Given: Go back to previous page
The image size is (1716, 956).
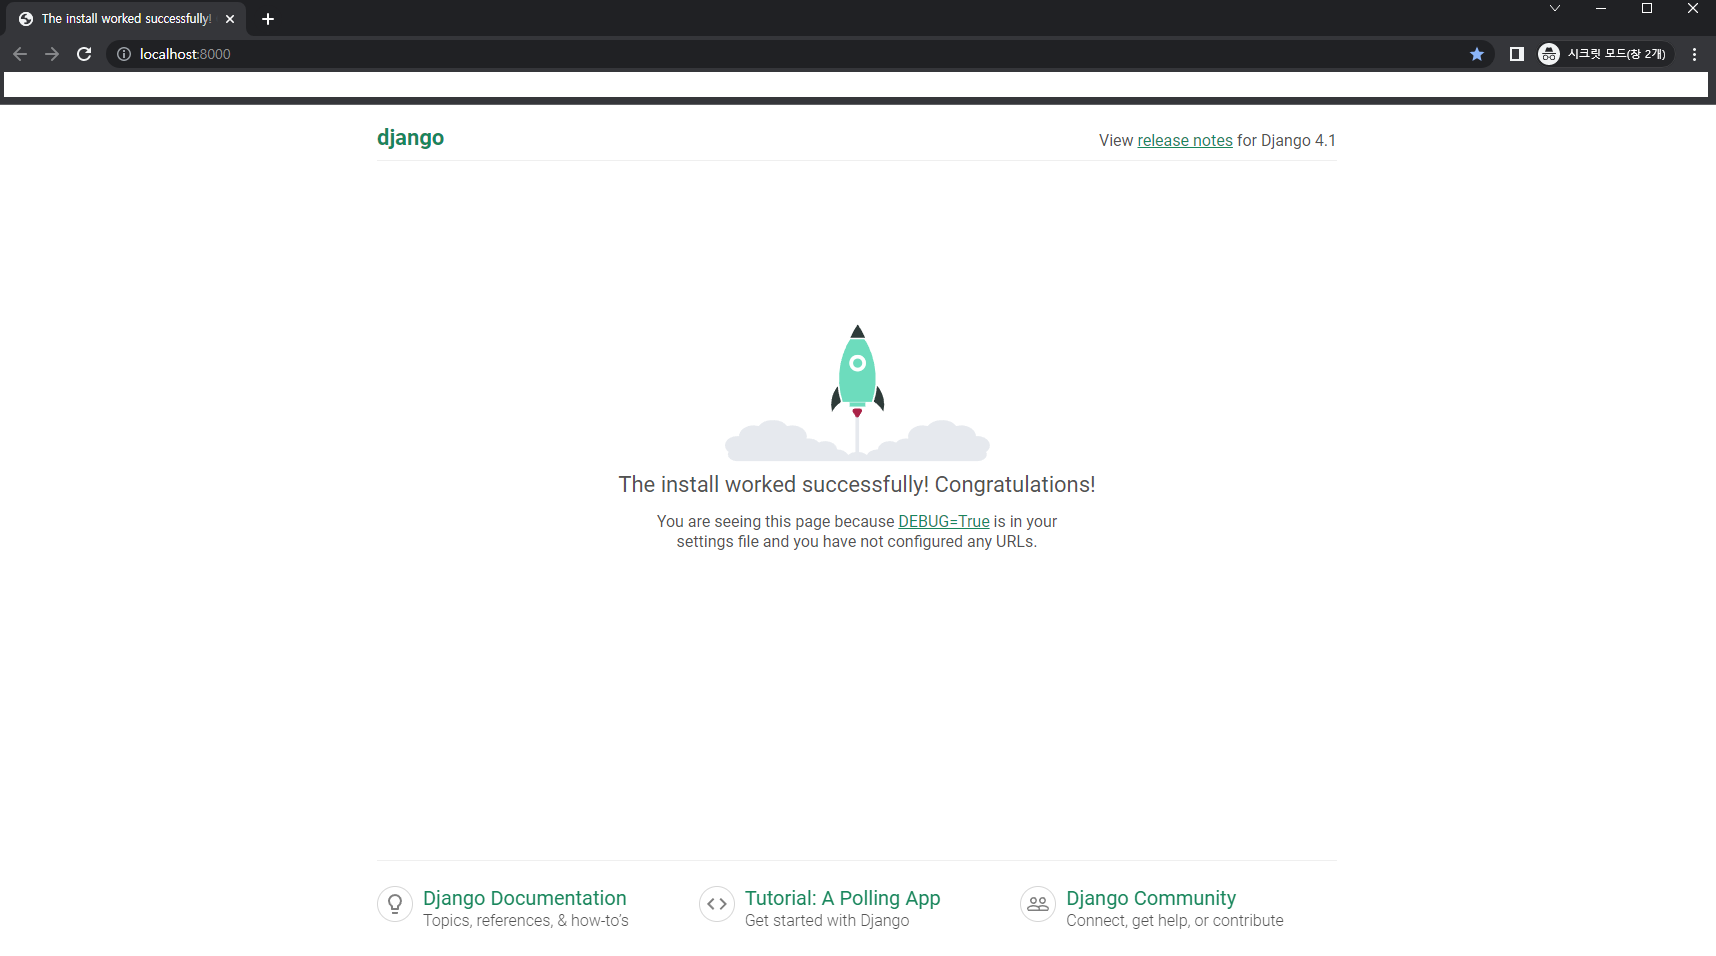Looking at the screenshot, I should point(20,54).
